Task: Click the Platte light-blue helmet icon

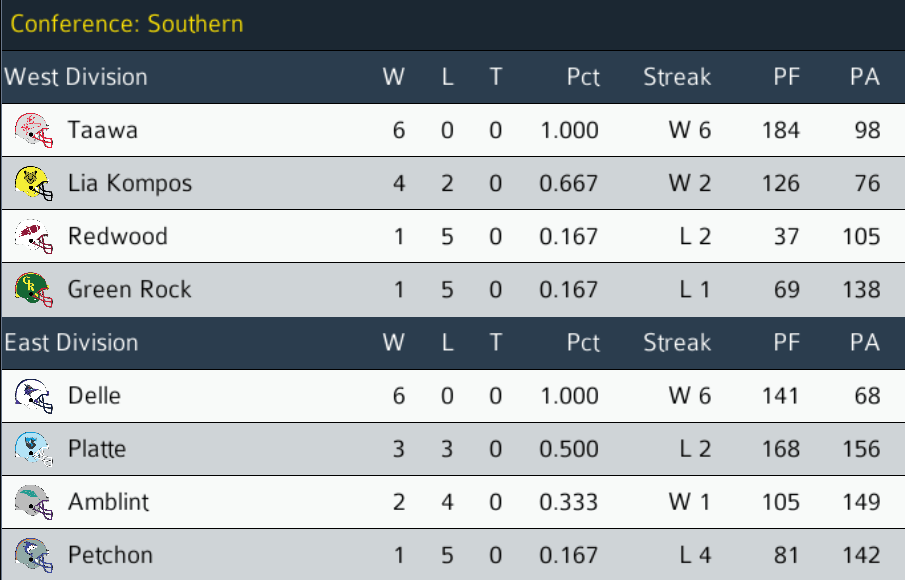Action: (33, 449)
